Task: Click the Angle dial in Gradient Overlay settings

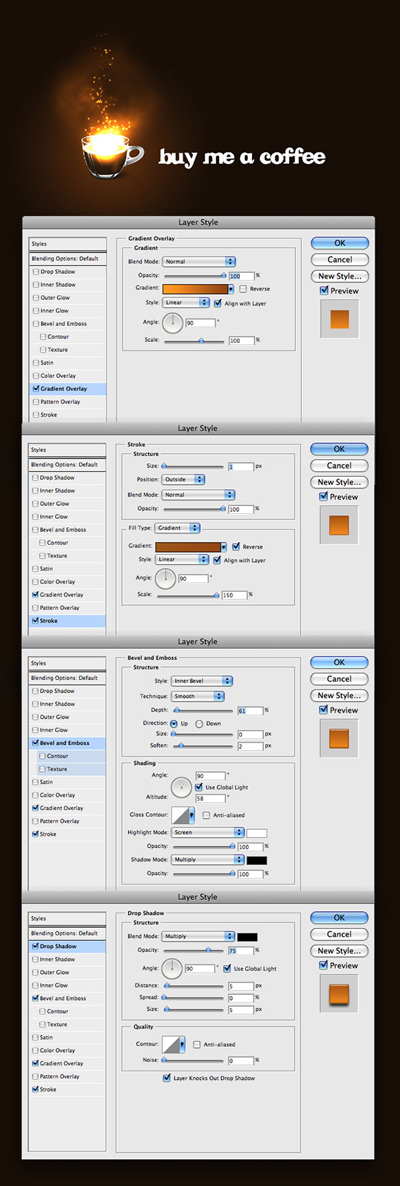Action: (172, 324)
